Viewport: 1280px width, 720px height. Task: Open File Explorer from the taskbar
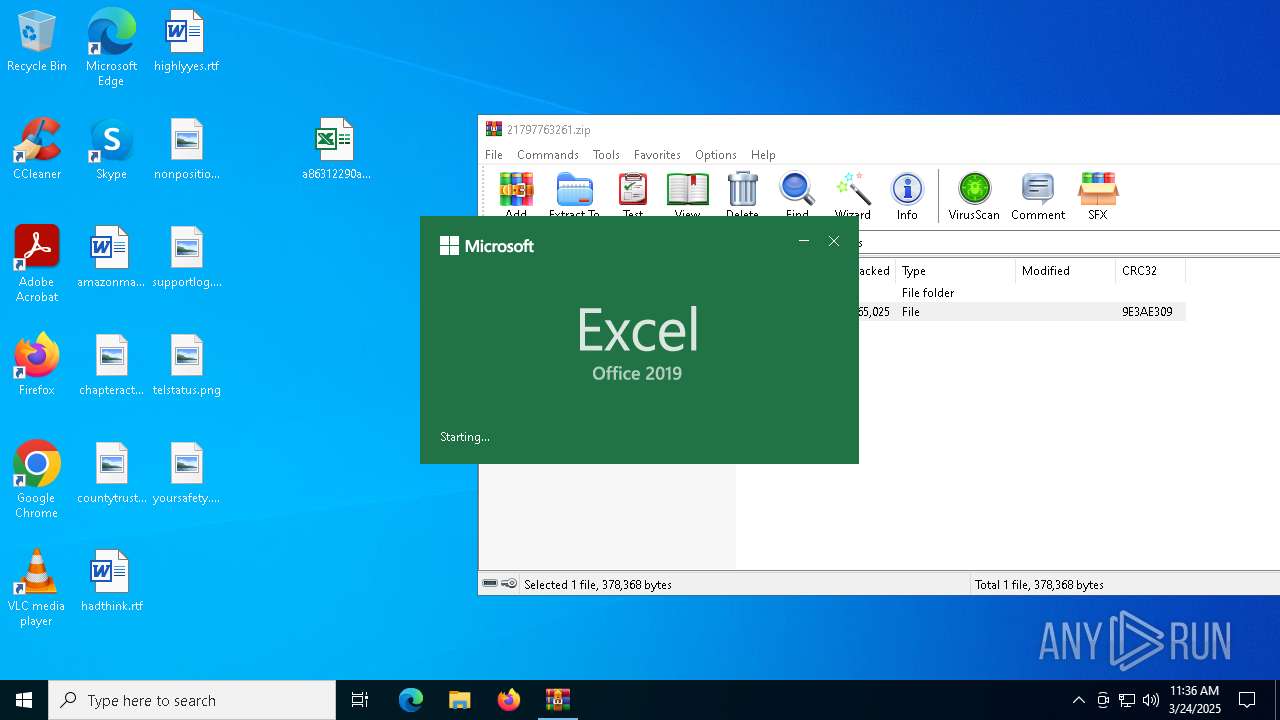pyautogui.click(x=459, y=700)
